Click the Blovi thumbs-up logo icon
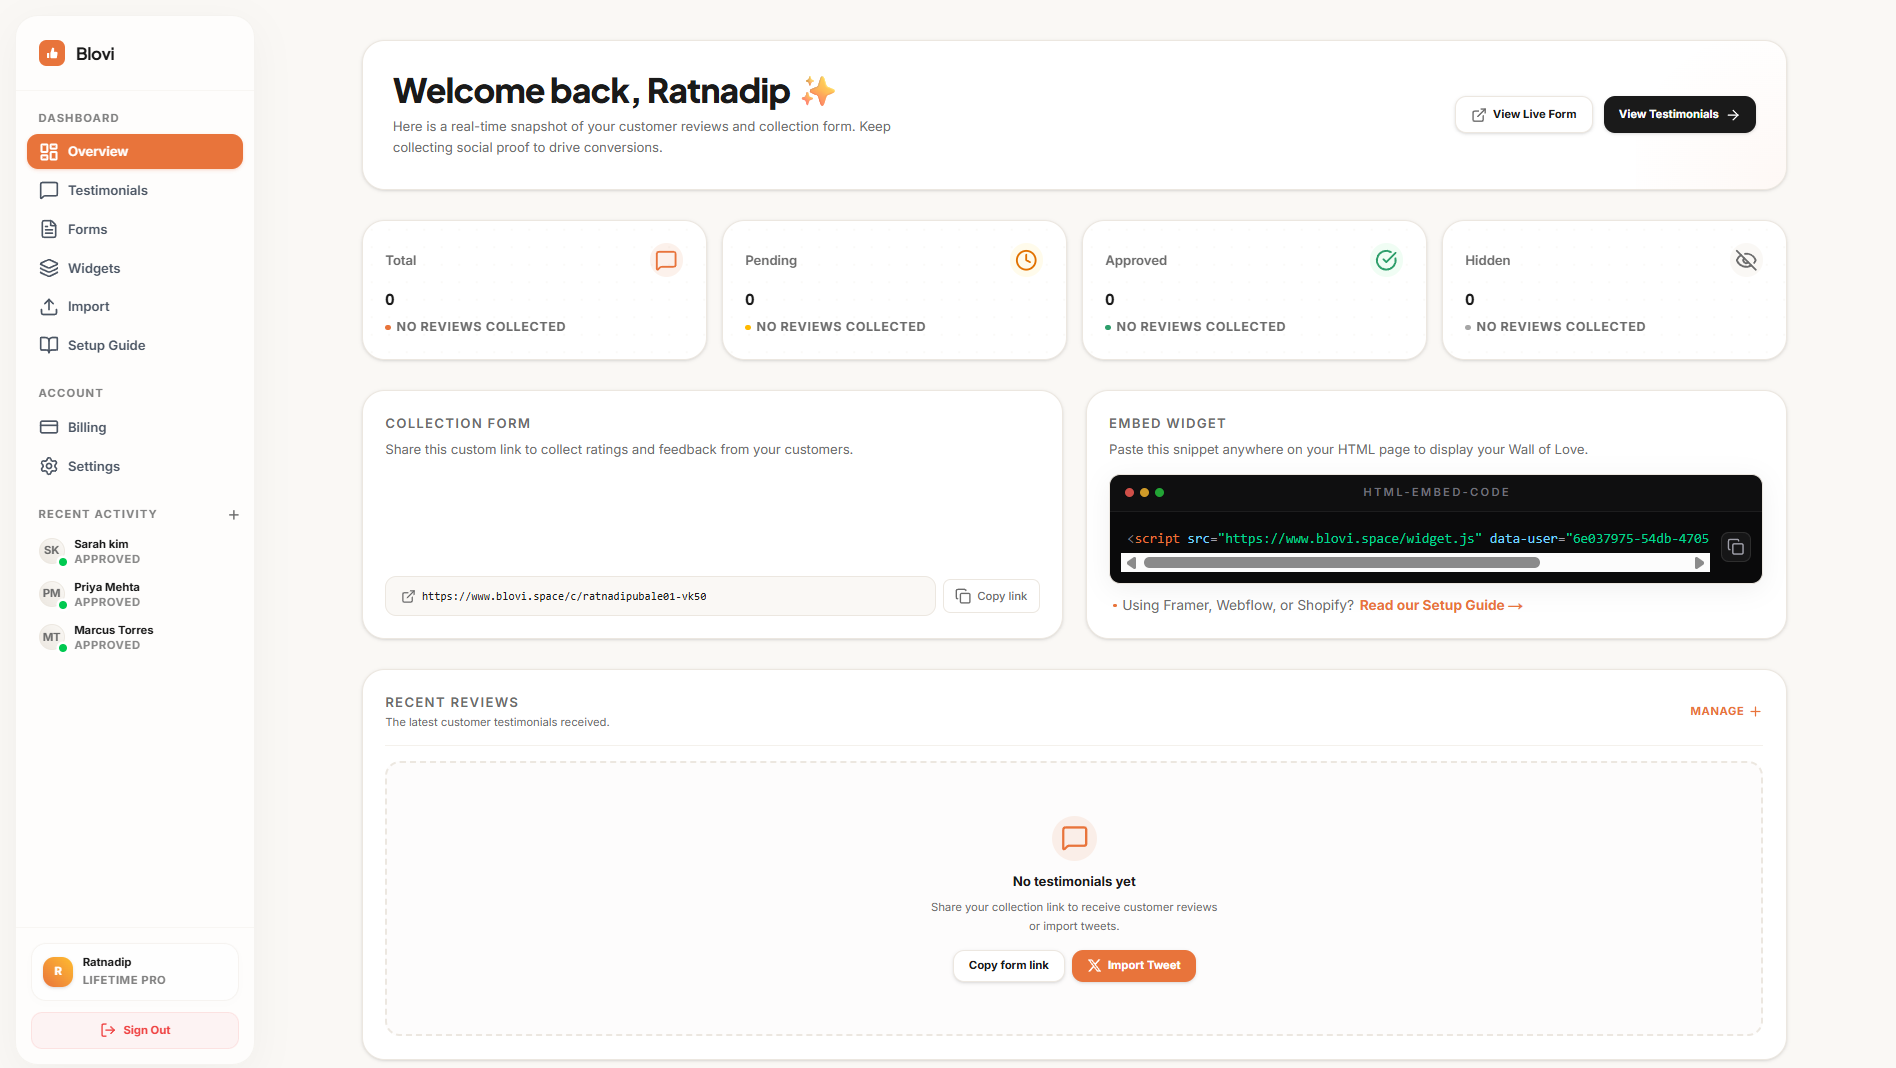Viewport: 1896px width, 1068px height. [52, 53]
